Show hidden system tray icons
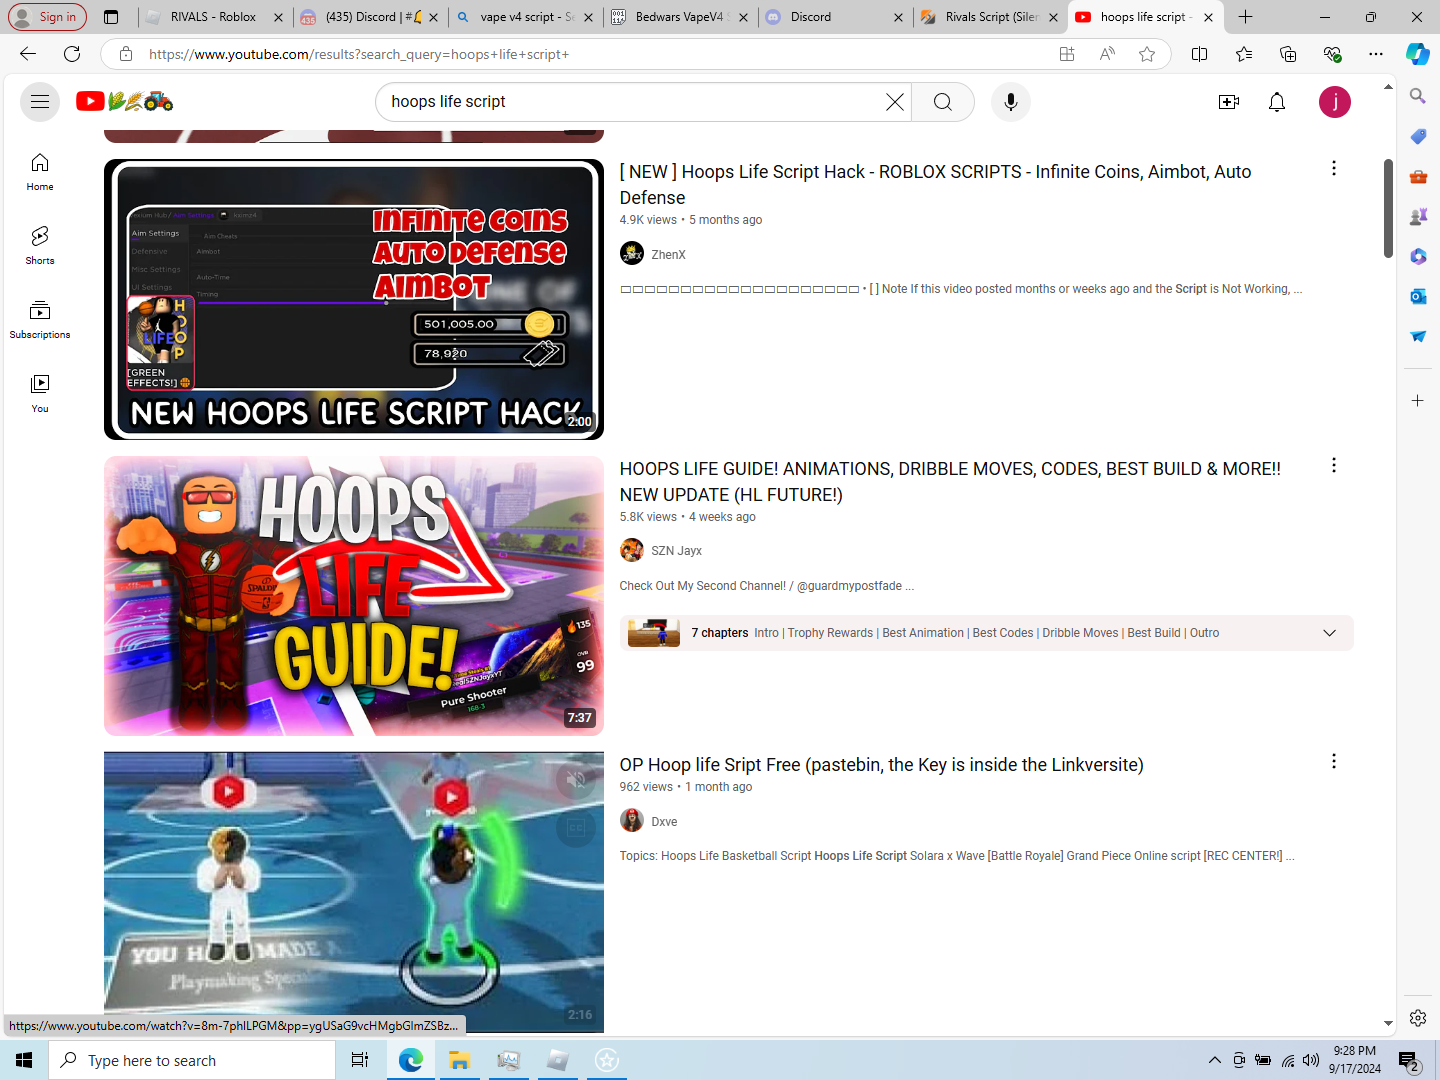This screenshot has height=1080, width=1440. pos(1214,1060)
